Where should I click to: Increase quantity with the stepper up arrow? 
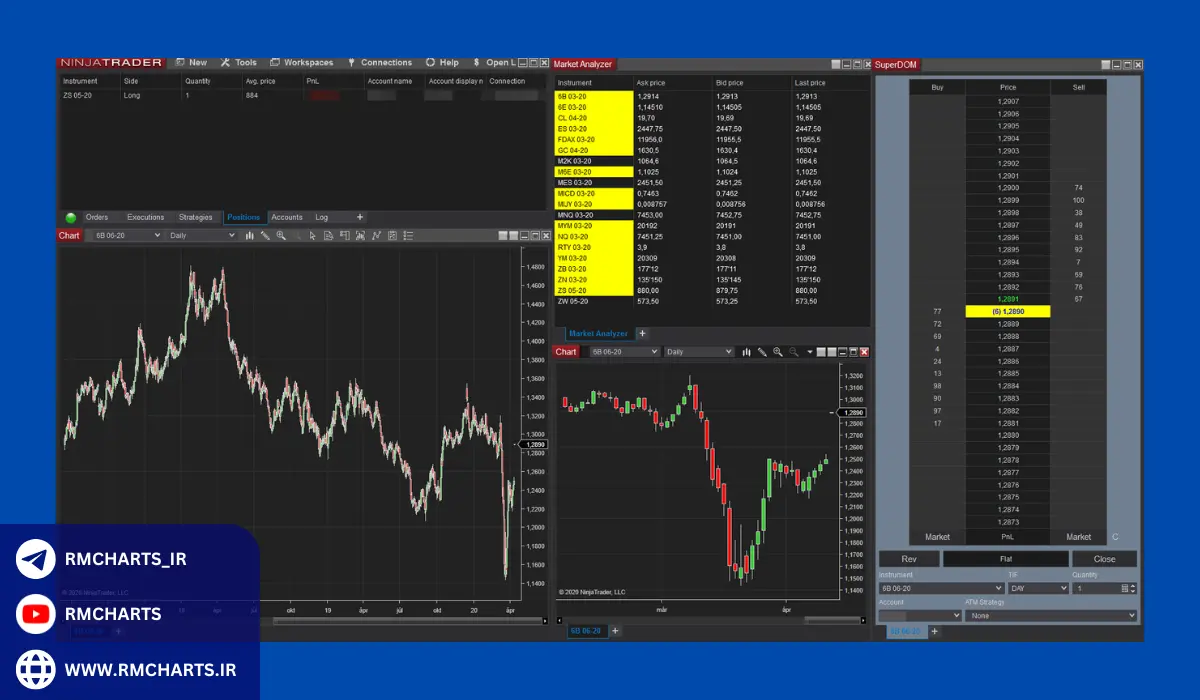point(1134,585)
